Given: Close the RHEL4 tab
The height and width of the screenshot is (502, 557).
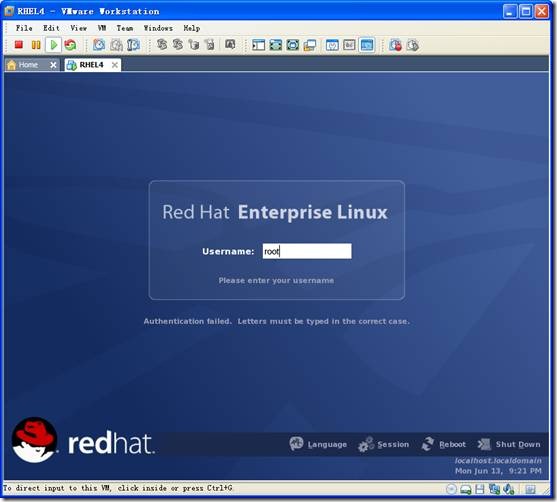Looking at the screenshot, I should 115,65.
